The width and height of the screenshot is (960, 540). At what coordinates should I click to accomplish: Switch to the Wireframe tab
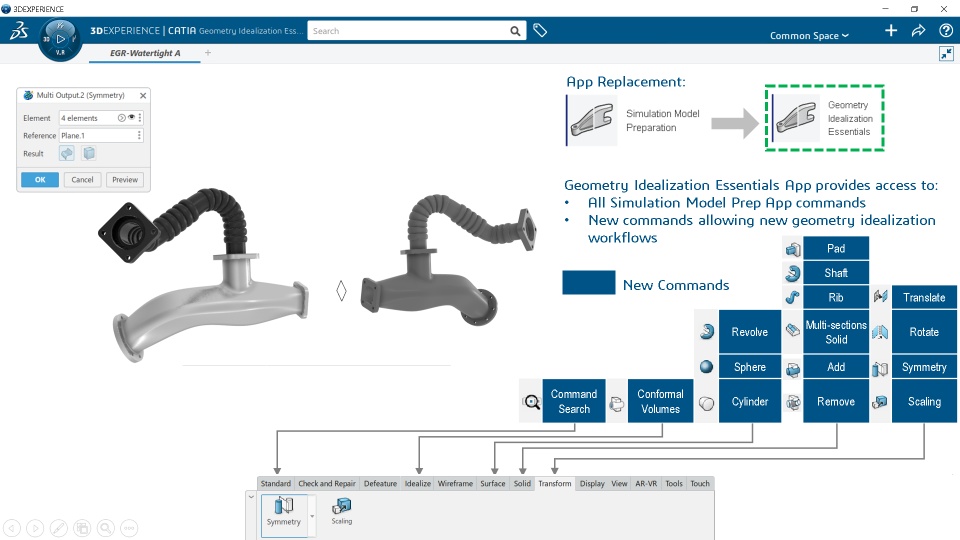pos(455,484)
